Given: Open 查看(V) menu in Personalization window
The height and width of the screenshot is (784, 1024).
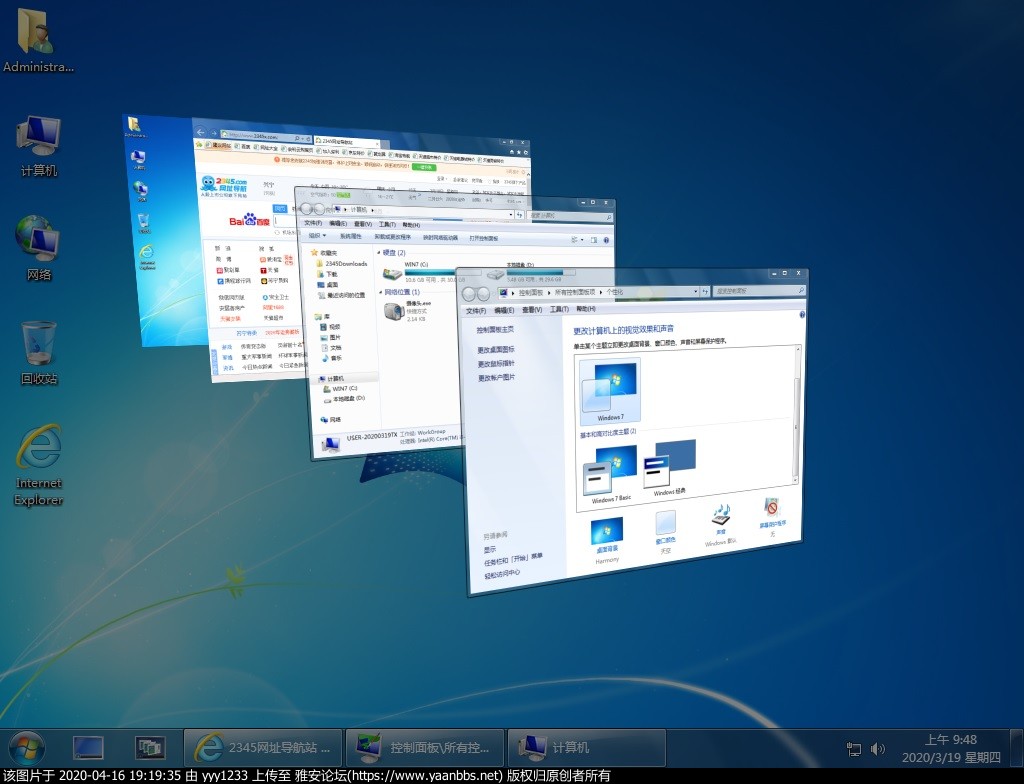Looking at the screenshot, I should click(x=532, y=310).
